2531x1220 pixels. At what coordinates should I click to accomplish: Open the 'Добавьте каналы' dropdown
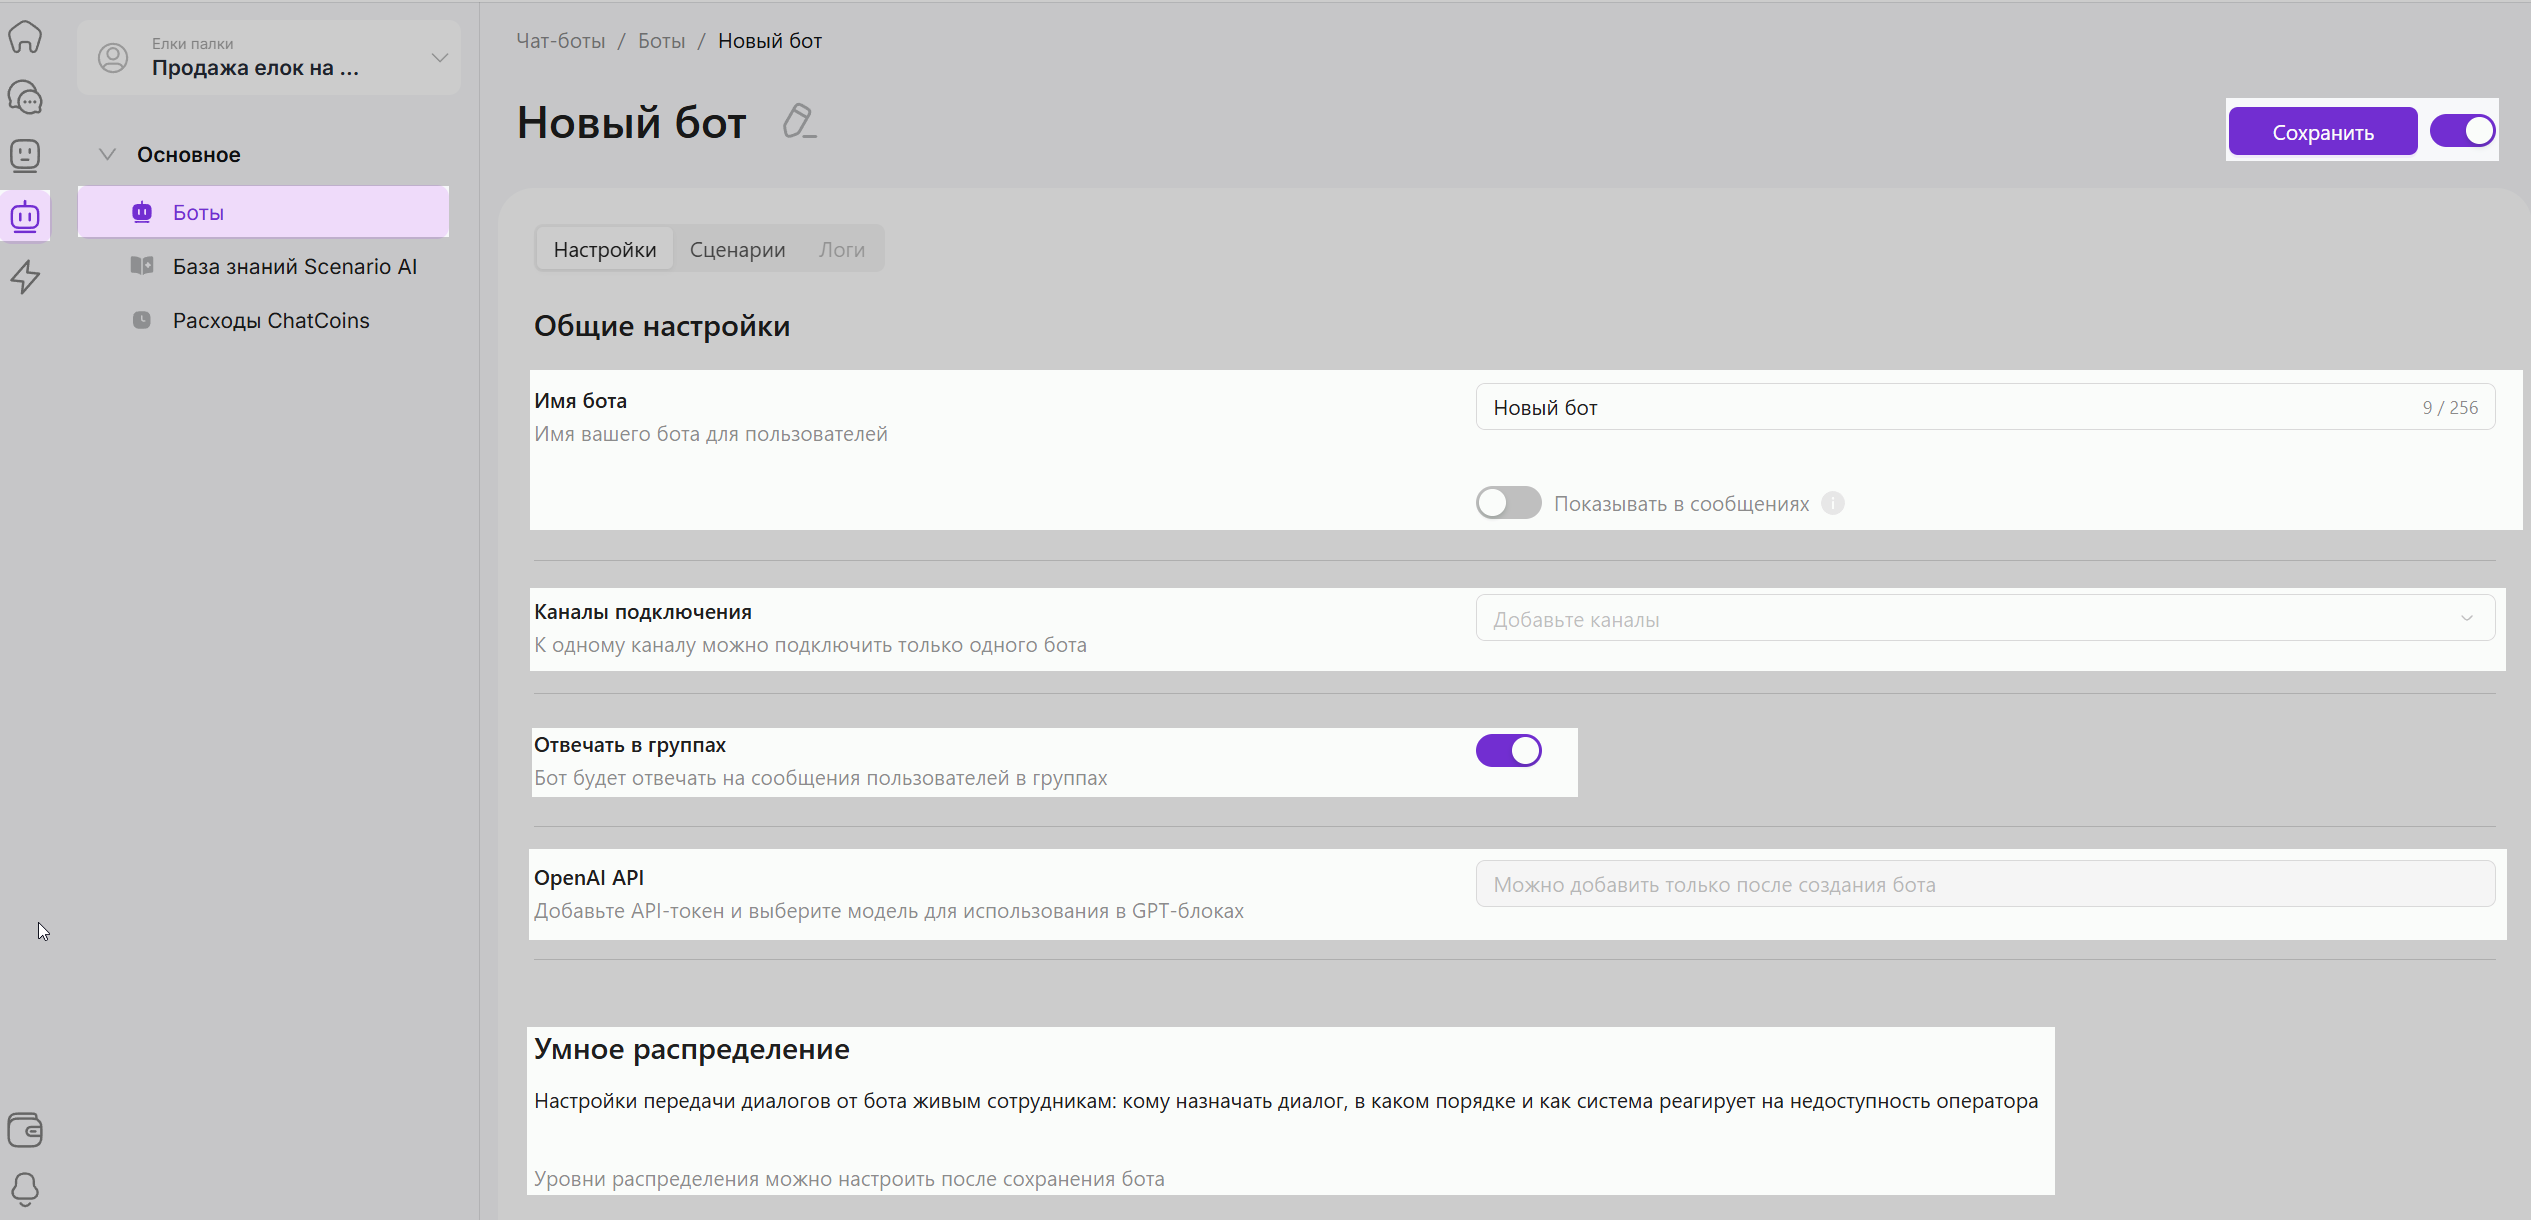point(1984,619)
